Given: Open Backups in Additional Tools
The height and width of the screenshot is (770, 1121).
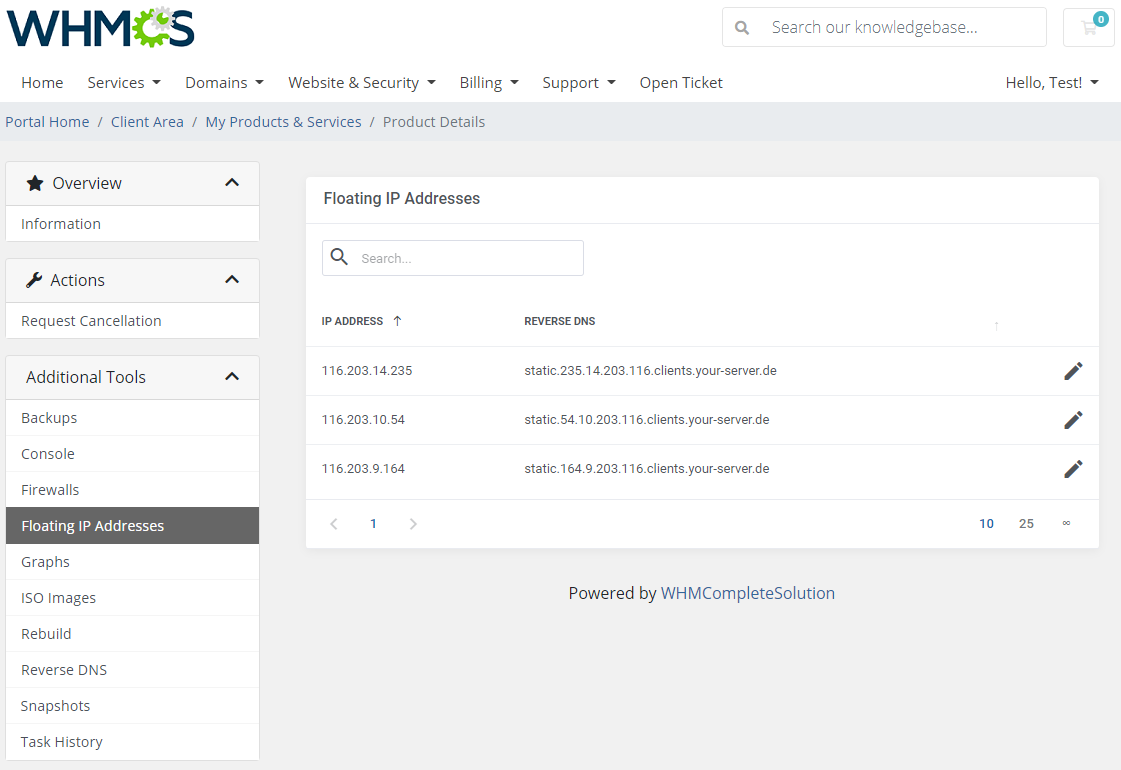Looking at the screenshot, I should 132,418.
